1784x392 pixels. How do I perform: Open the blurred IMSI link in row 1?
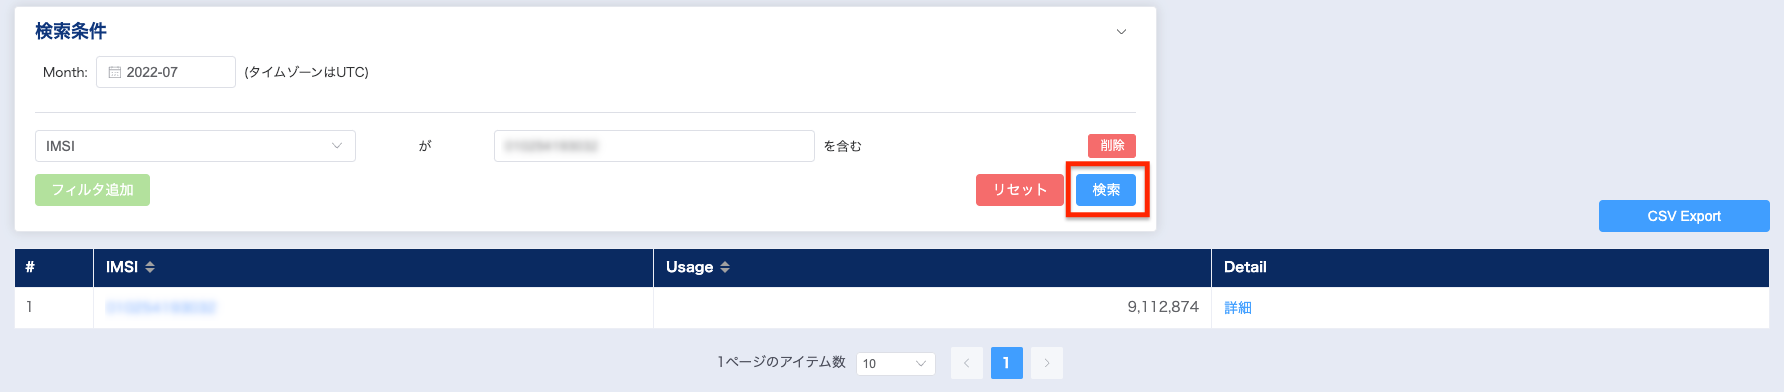(161, 308)
